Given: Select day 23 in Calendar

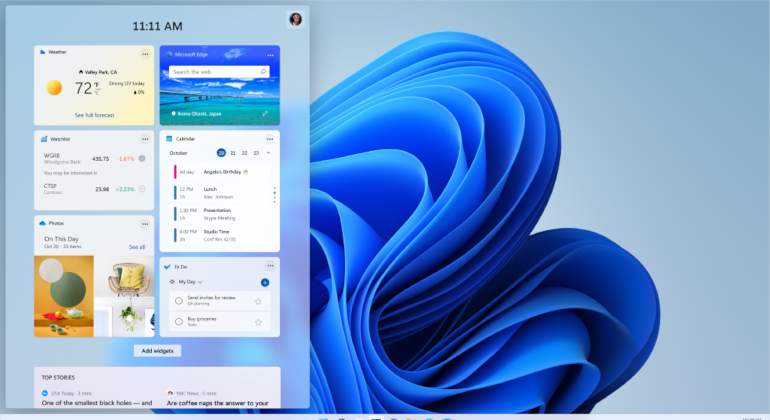Looking at the screenshot, I should click(256, 153).
